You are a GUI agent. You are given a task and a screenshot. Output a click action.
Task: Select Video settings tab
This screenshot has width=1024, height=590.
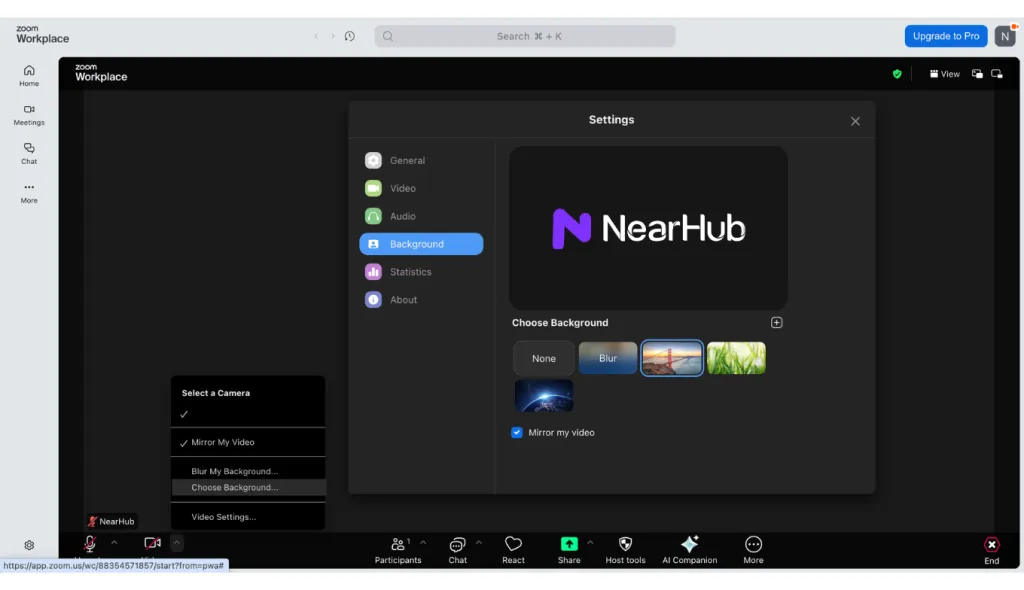(x=421, y=188)
